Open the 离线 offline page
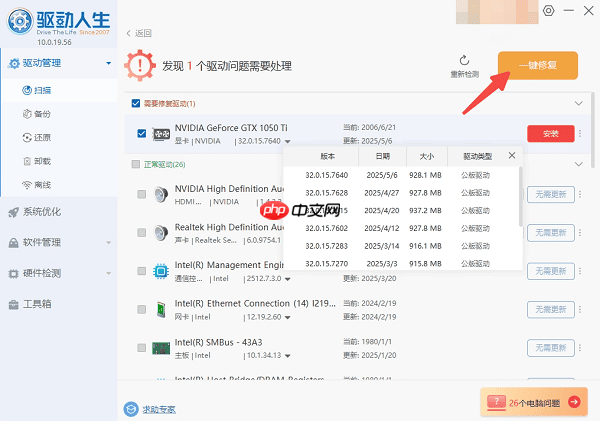Screen dimensions: 600x421 coord(37,185)
